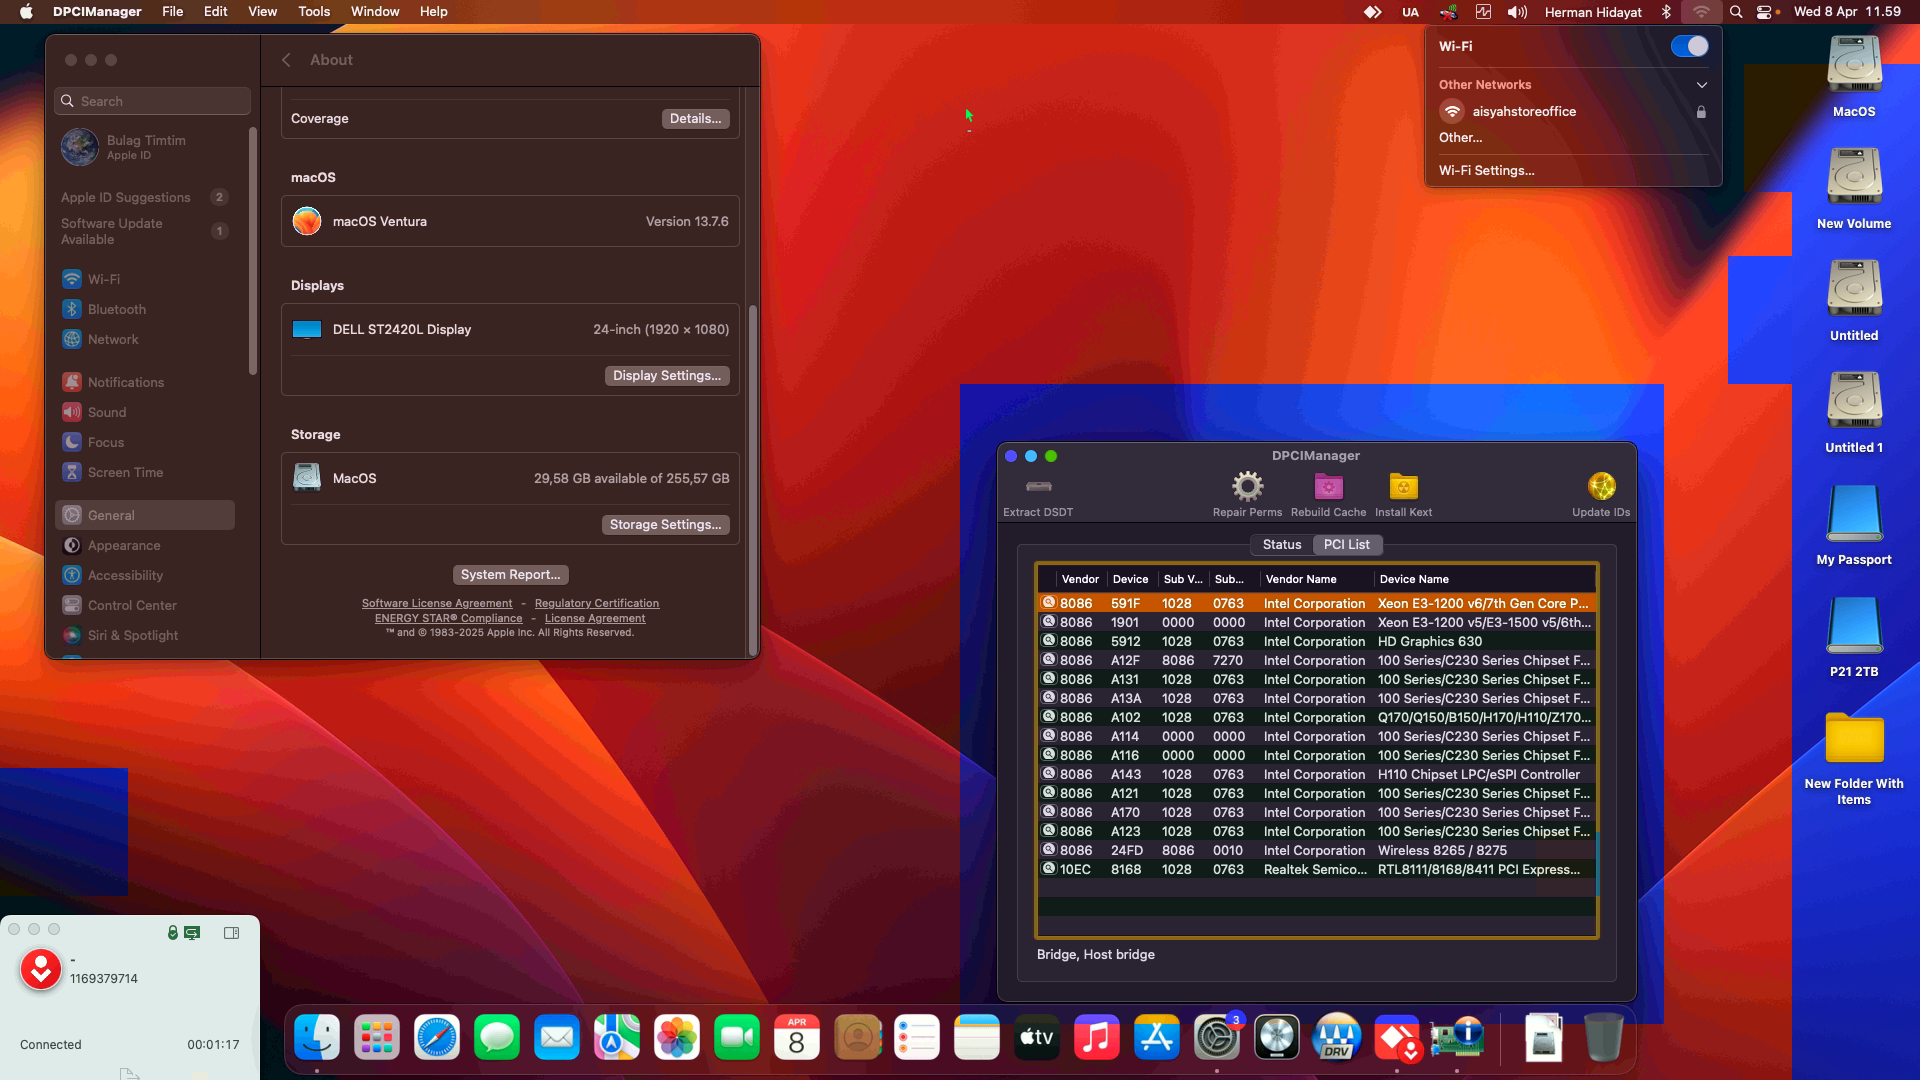Open the My Passport drive on desktop
1920x1080 pixels.
[x=1854, y=525]
